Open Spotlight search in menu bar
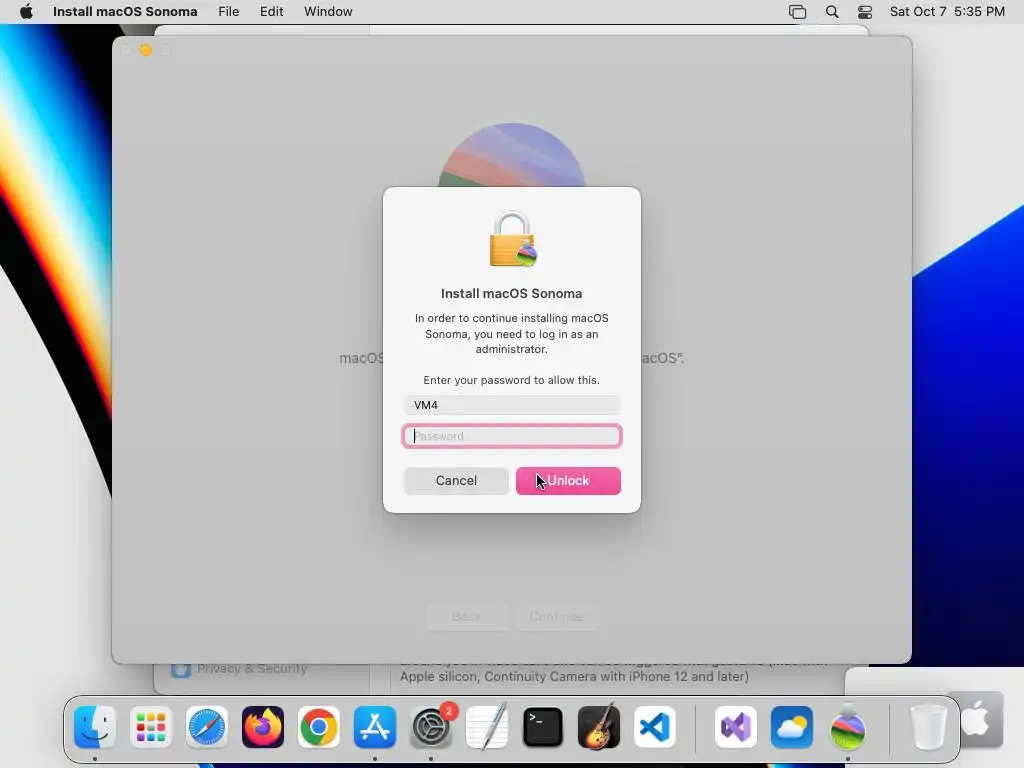This screenshot has width=1024, height=768. pos(832,12)
